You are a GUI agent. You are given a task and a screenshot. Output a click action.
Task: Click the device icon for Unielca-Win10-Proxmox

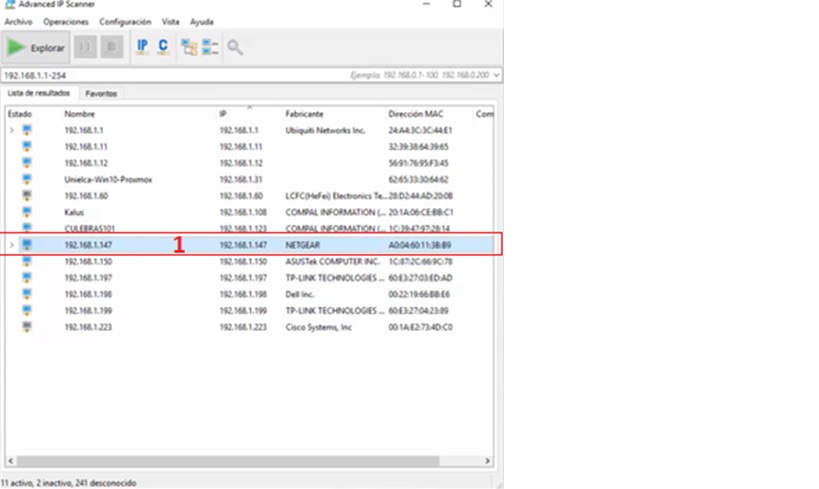(x=27, y=179)
